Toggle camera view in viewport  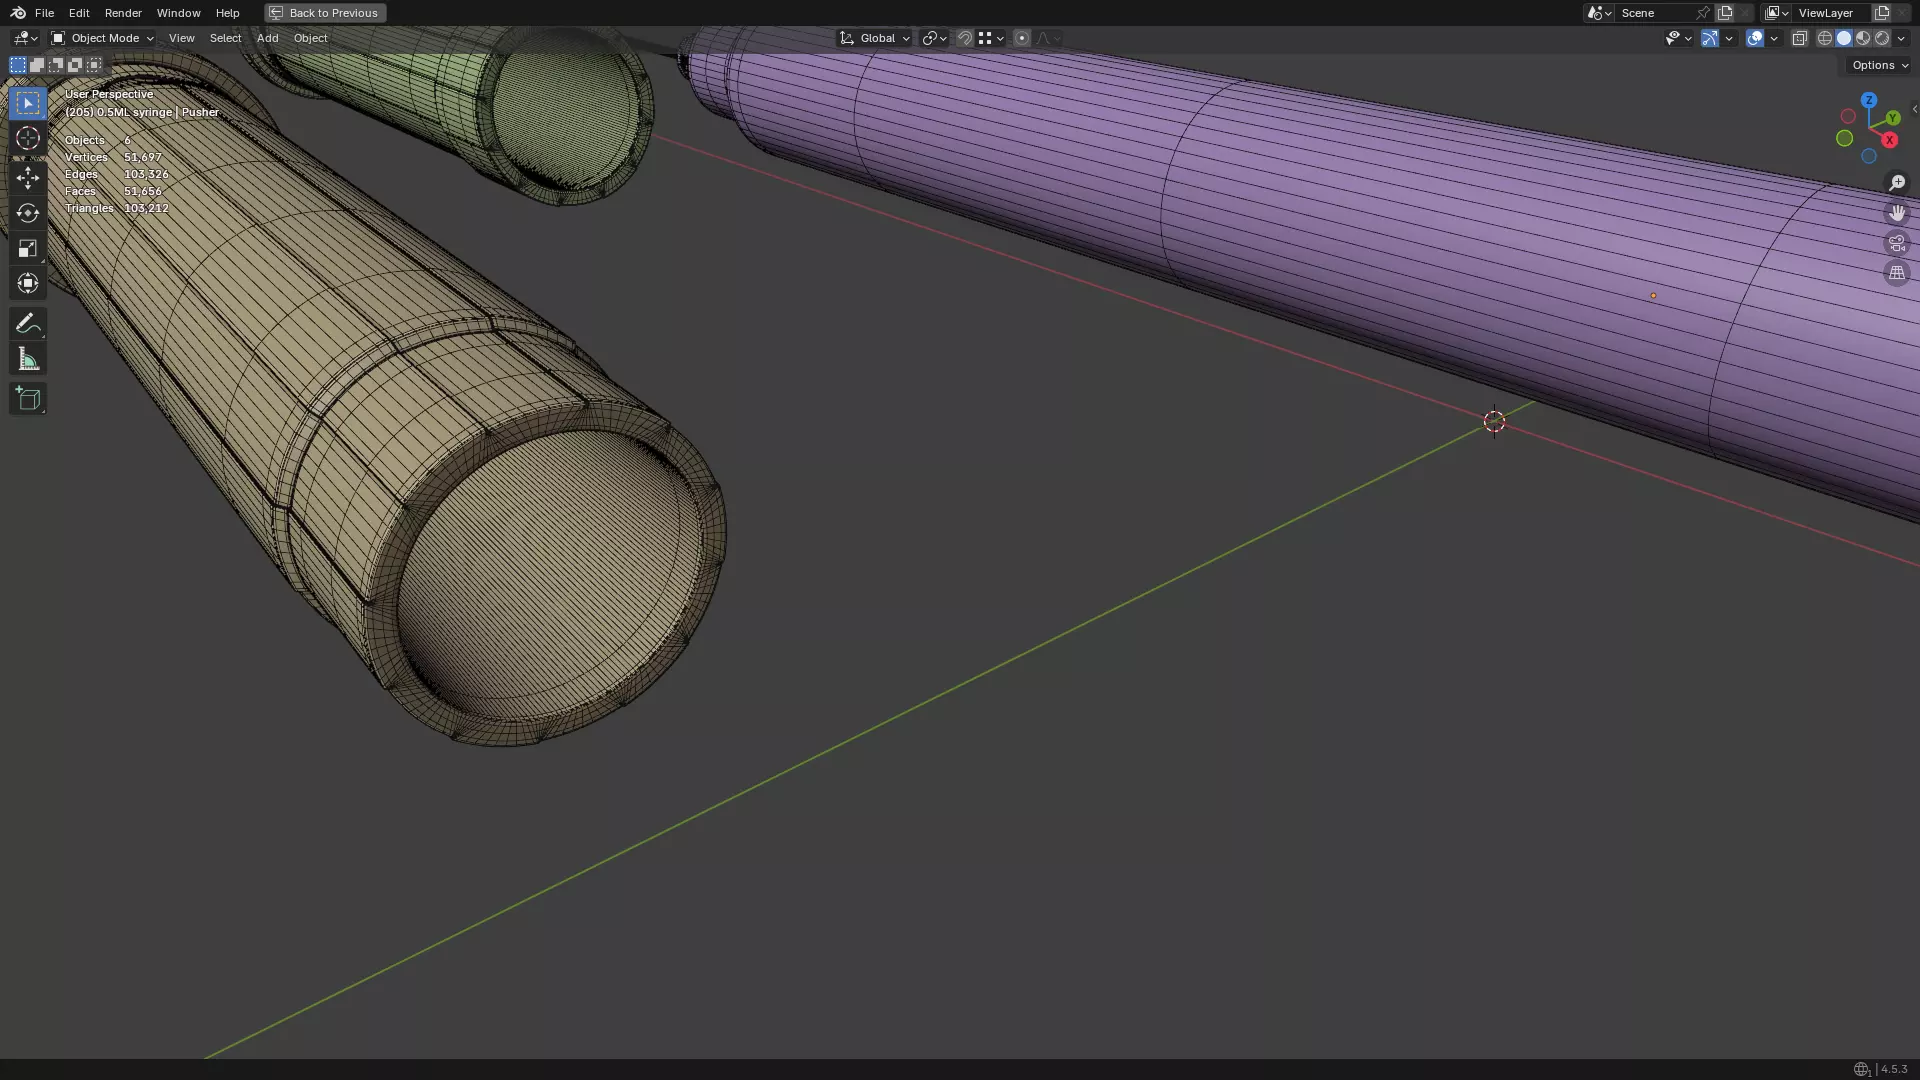tap(1896, 243)
